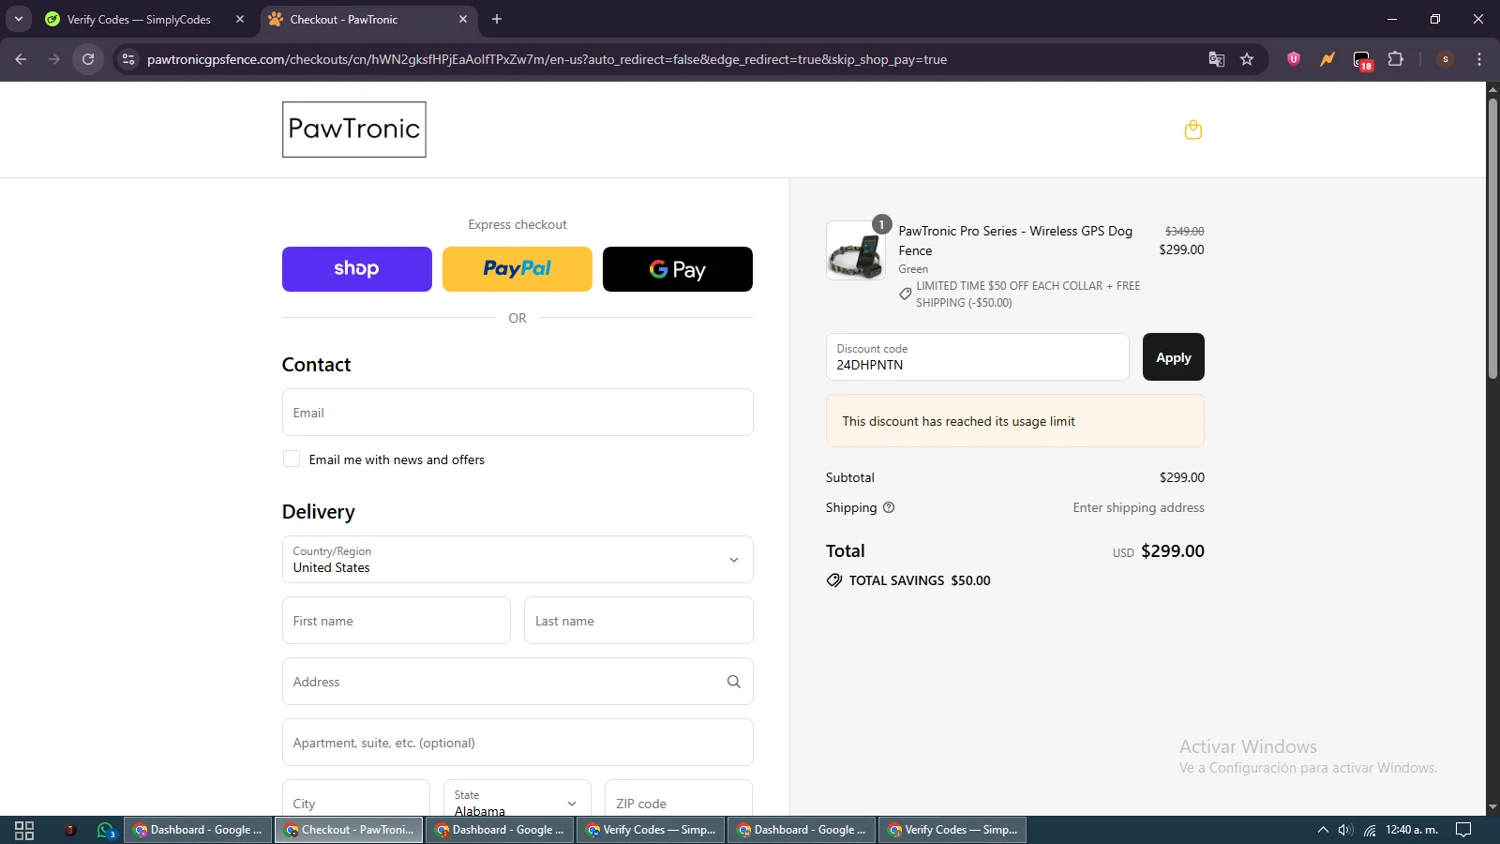Show hidden system tray icons
The image size is (1500, 844).
(1323, 830)
